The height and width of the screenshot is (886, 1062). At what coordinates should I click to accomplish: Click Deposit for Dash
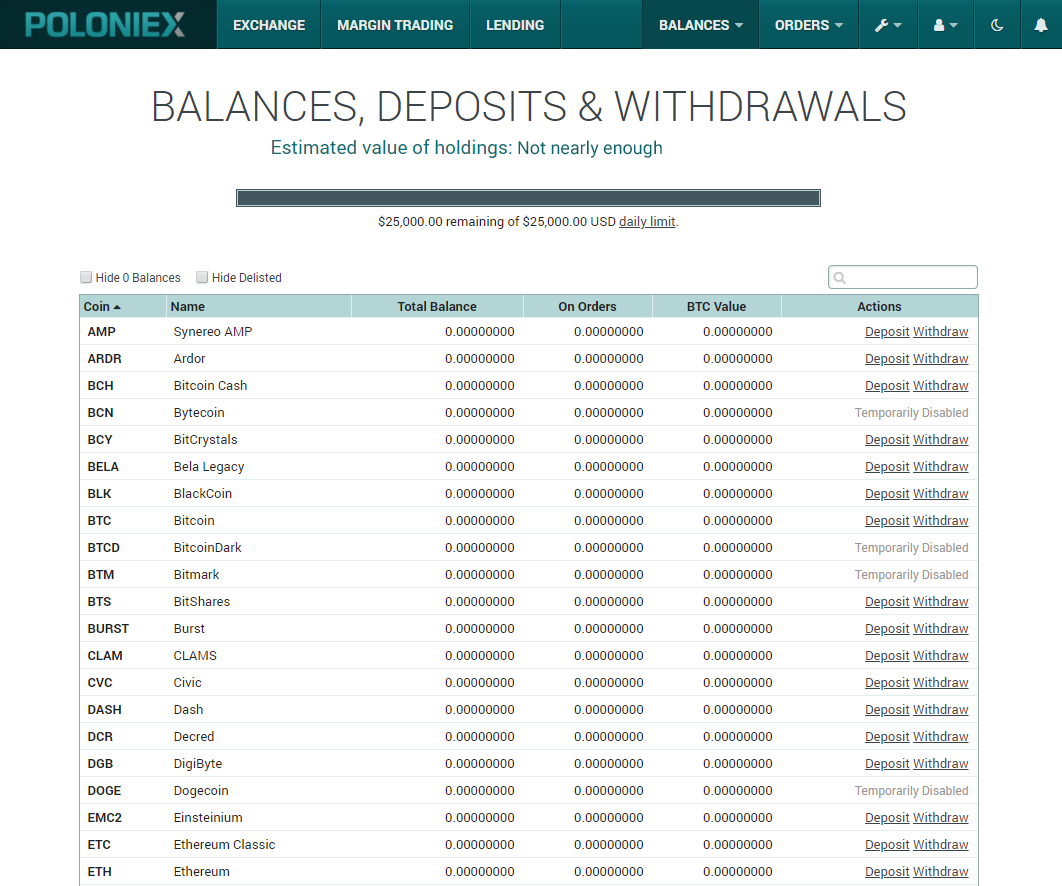click(887, 709)
